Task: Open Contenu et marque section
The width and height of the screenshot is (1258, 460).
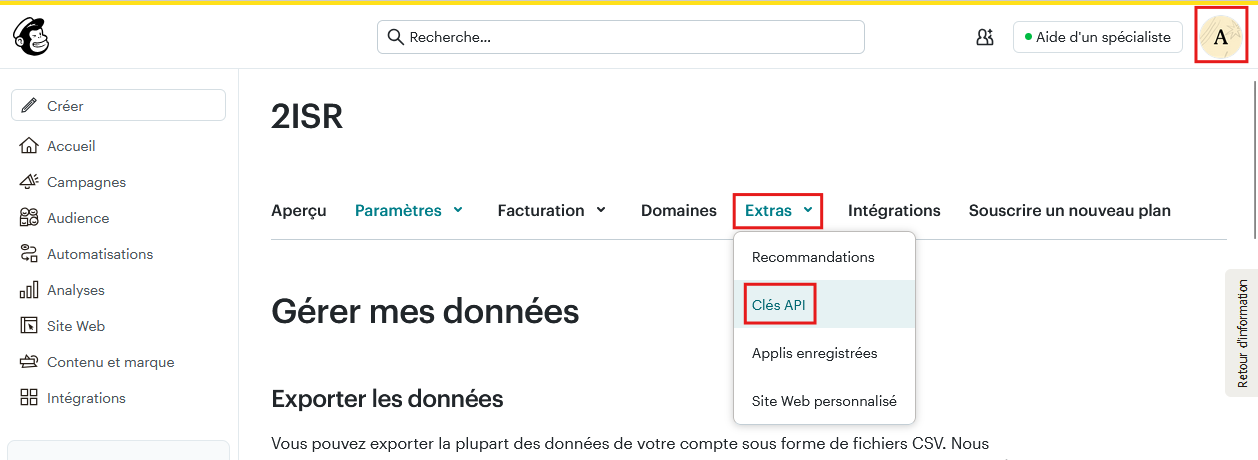Action: pyautogui.click(x=110, y=362)
